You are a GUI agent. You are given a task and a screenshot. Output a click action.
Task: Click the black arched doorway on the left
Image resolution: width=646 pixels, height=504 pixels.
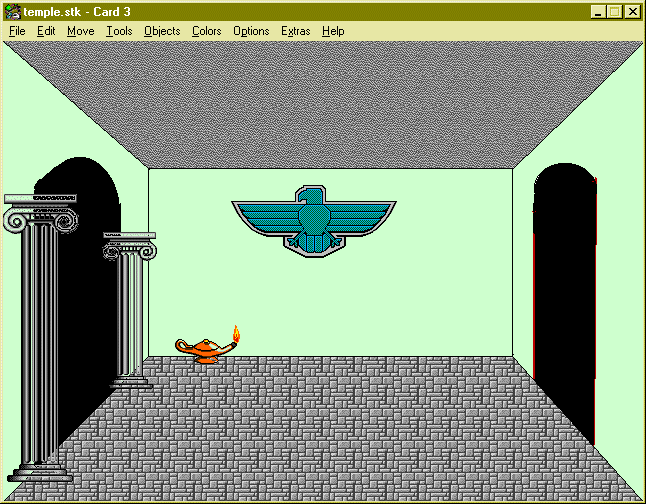point(89,288)
